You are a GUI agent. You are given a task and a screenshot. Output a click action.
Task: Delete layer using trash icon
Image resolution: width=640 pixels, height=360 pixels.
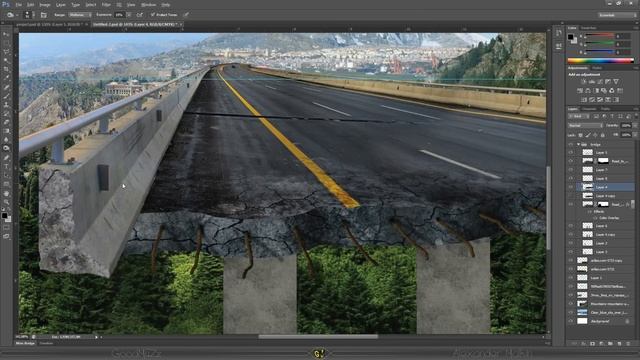pos(629,344)
